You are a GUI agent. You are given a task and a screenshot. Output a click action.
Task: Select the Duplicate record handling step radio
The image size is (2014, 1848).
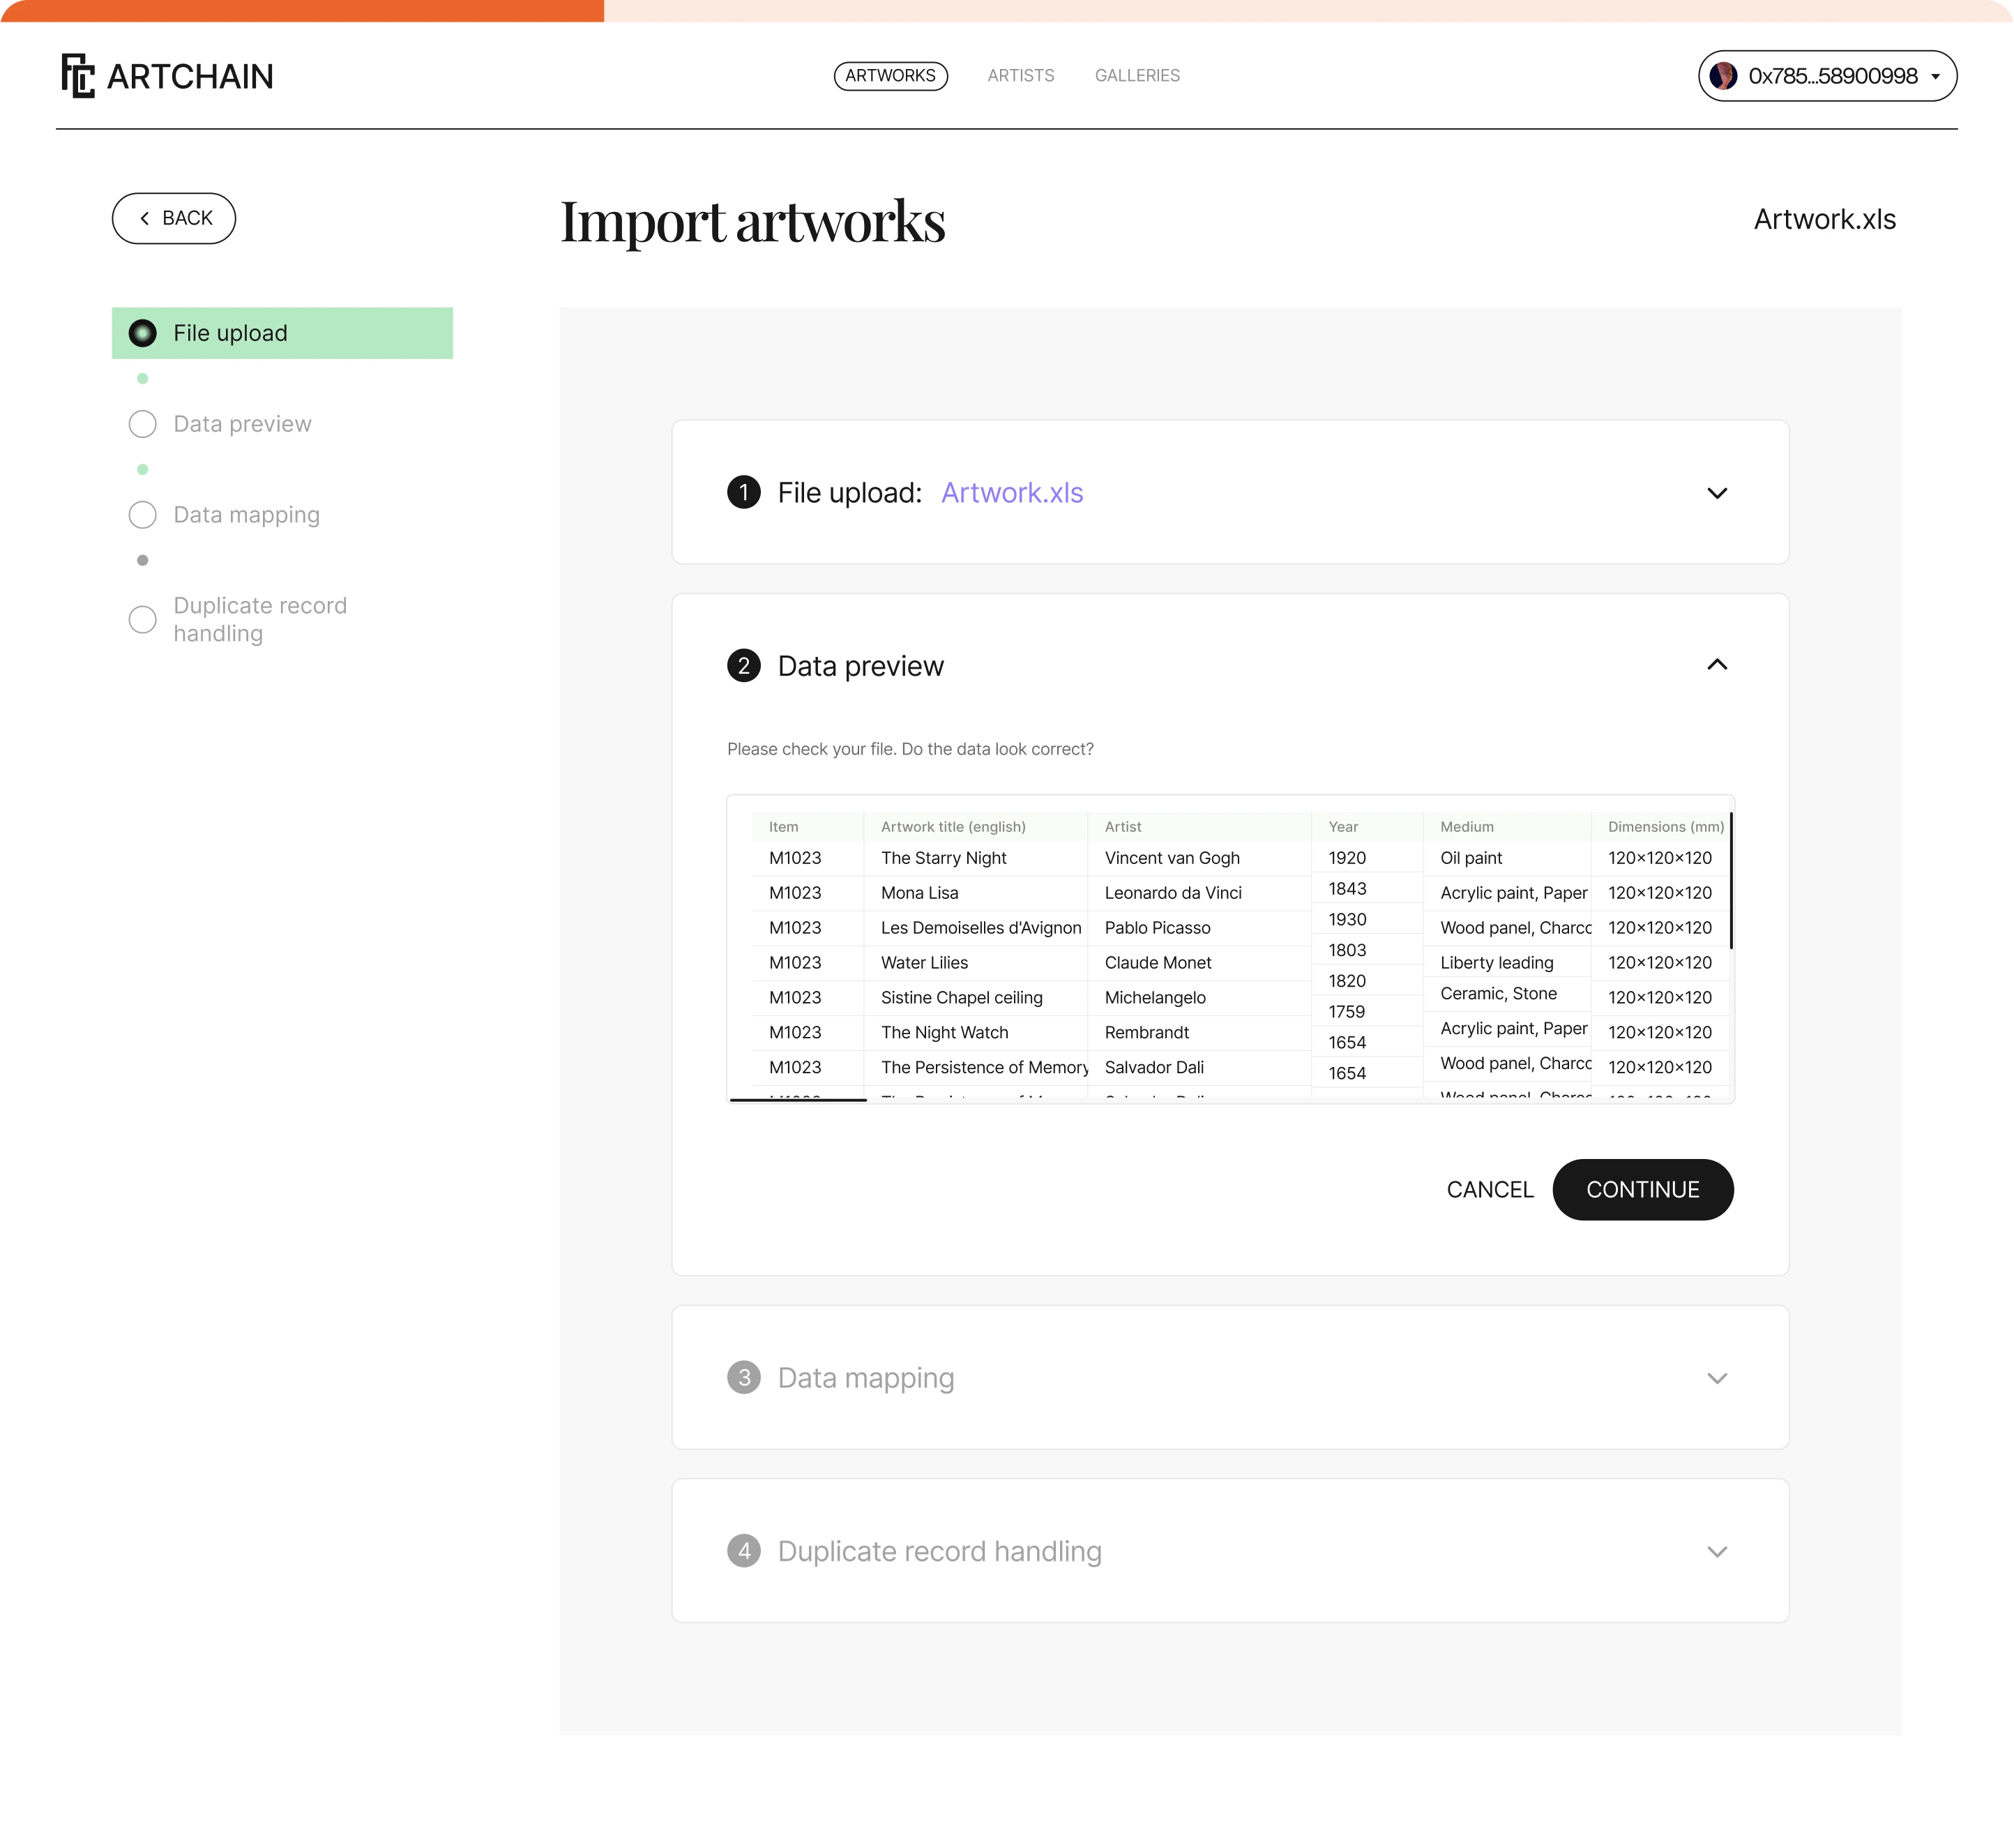point(143,620)
